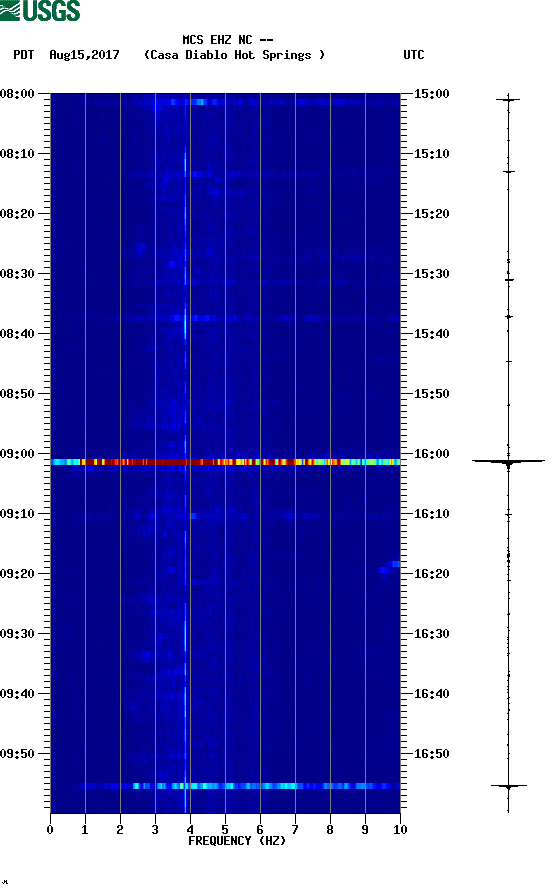The image size is (552, 893).
Task: Click the 'UTC' timezone label
Action: click(x=414, y=55)
